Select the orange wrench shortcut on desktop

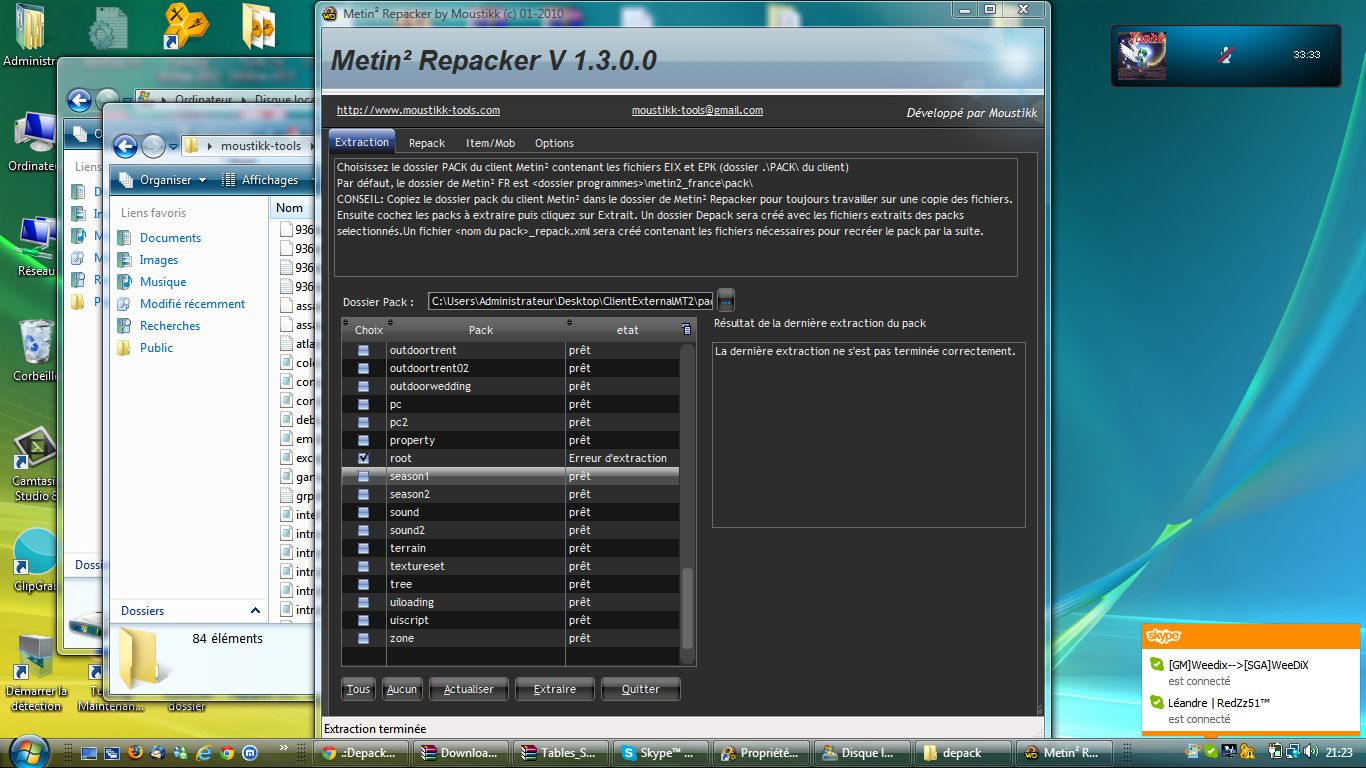pyautogui.click(x=186, y=27)
